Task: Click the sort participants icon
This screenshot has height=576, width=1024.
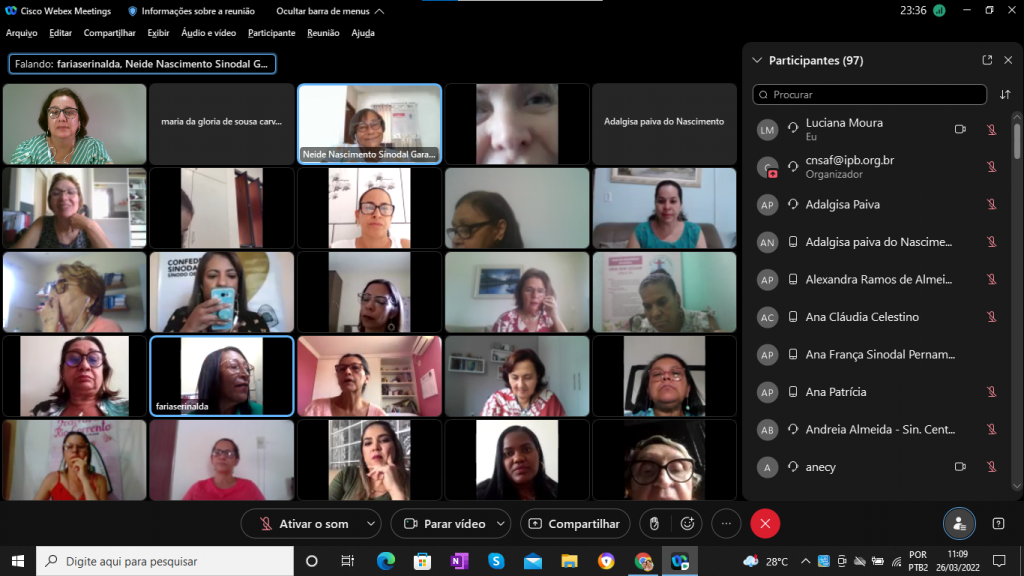Action: 1005,95
